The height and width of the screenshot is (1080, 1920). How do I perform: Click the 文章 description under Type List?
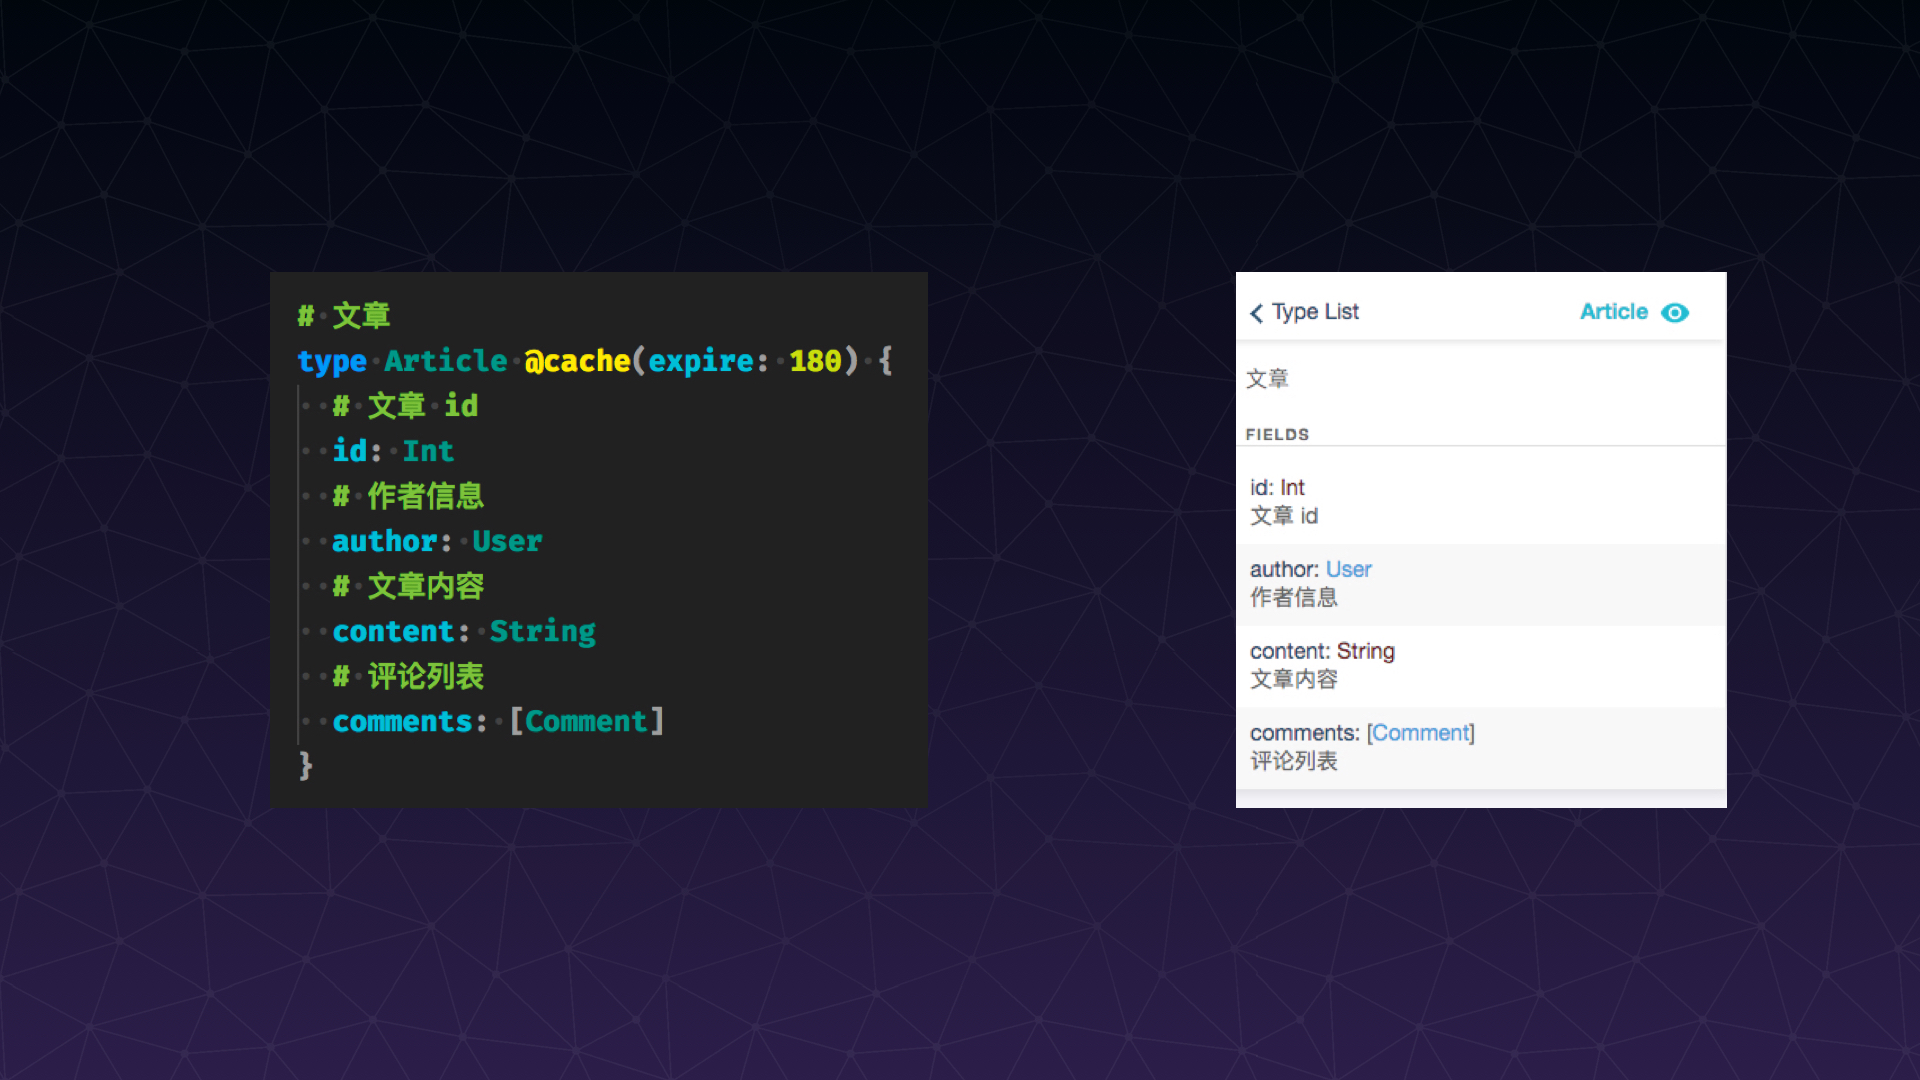[1267, 379]
